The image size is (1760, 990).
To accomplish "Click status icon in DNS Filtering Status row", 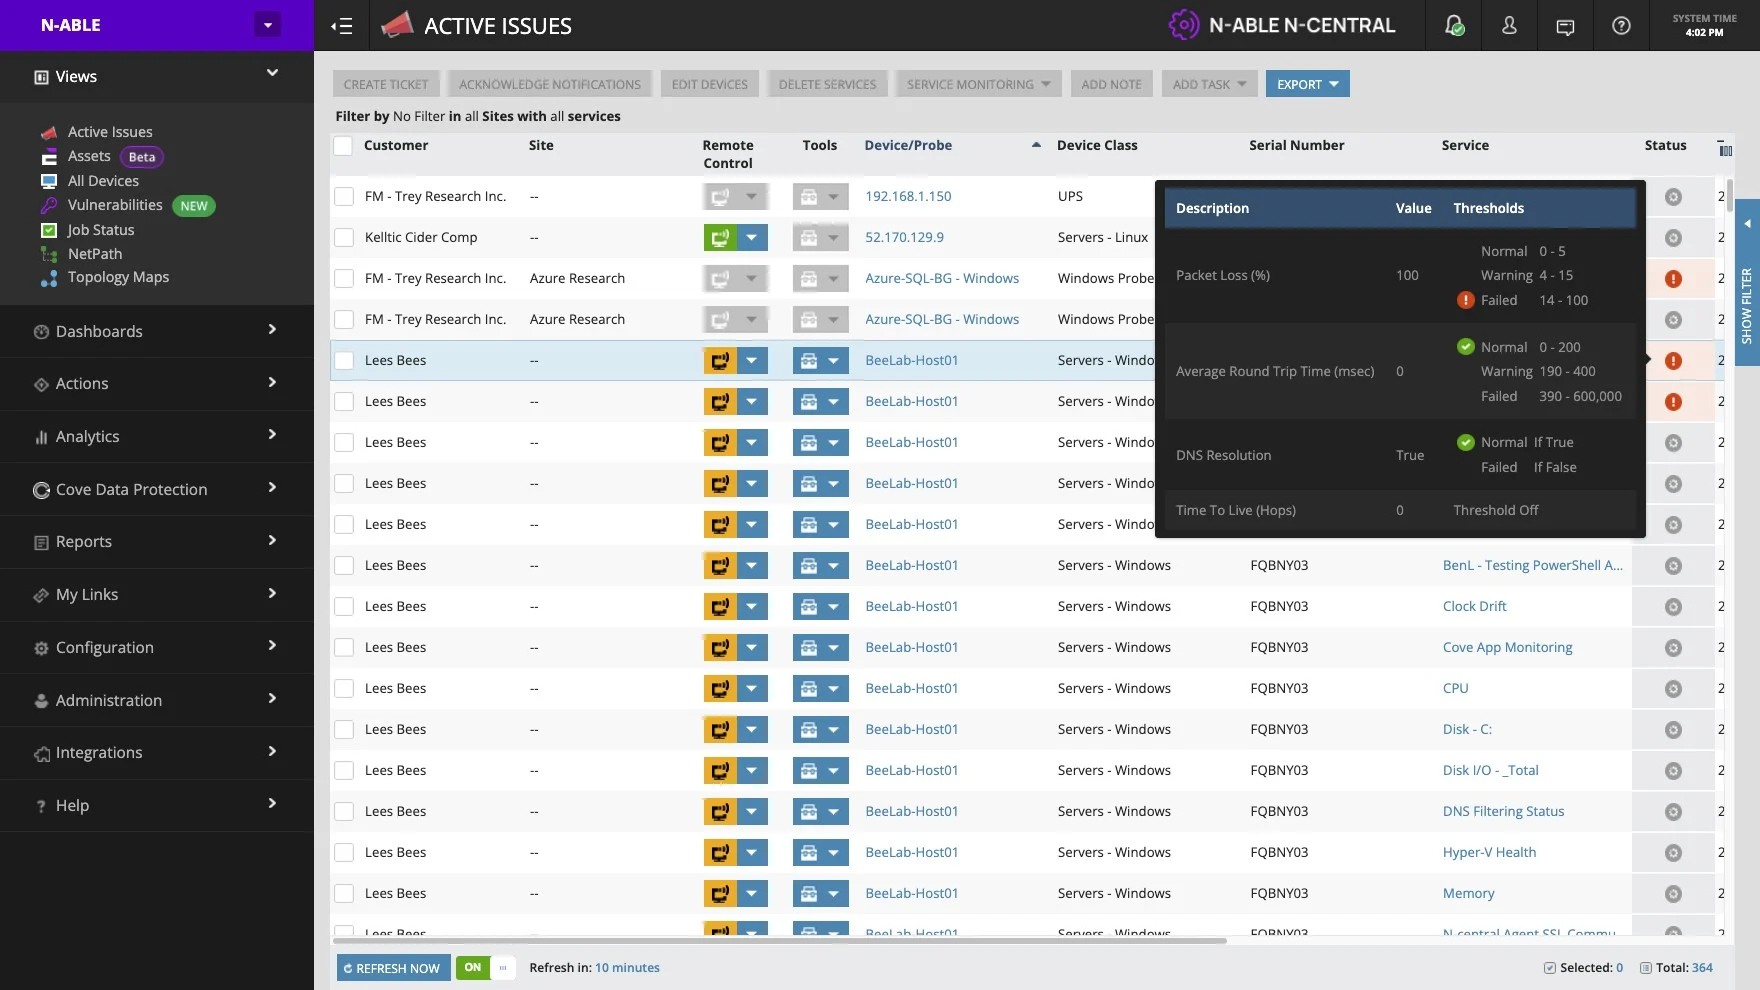I will (1673, 812).
